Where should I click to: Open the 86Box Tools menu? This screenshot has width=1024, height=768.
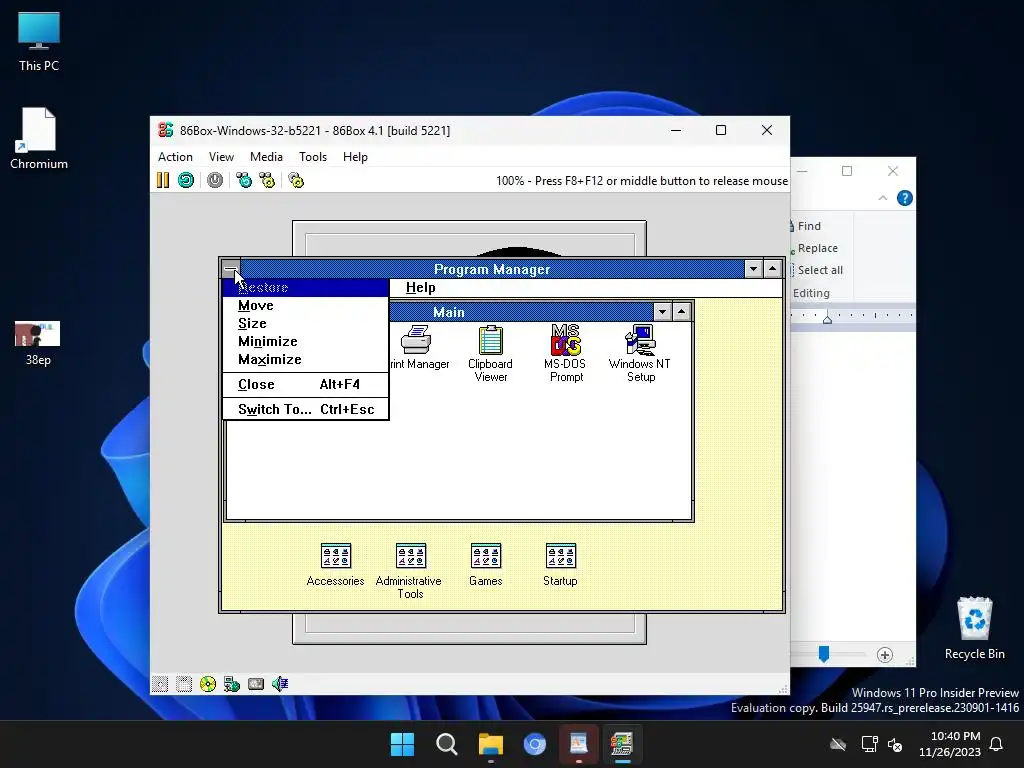click(x=313, y=157)
